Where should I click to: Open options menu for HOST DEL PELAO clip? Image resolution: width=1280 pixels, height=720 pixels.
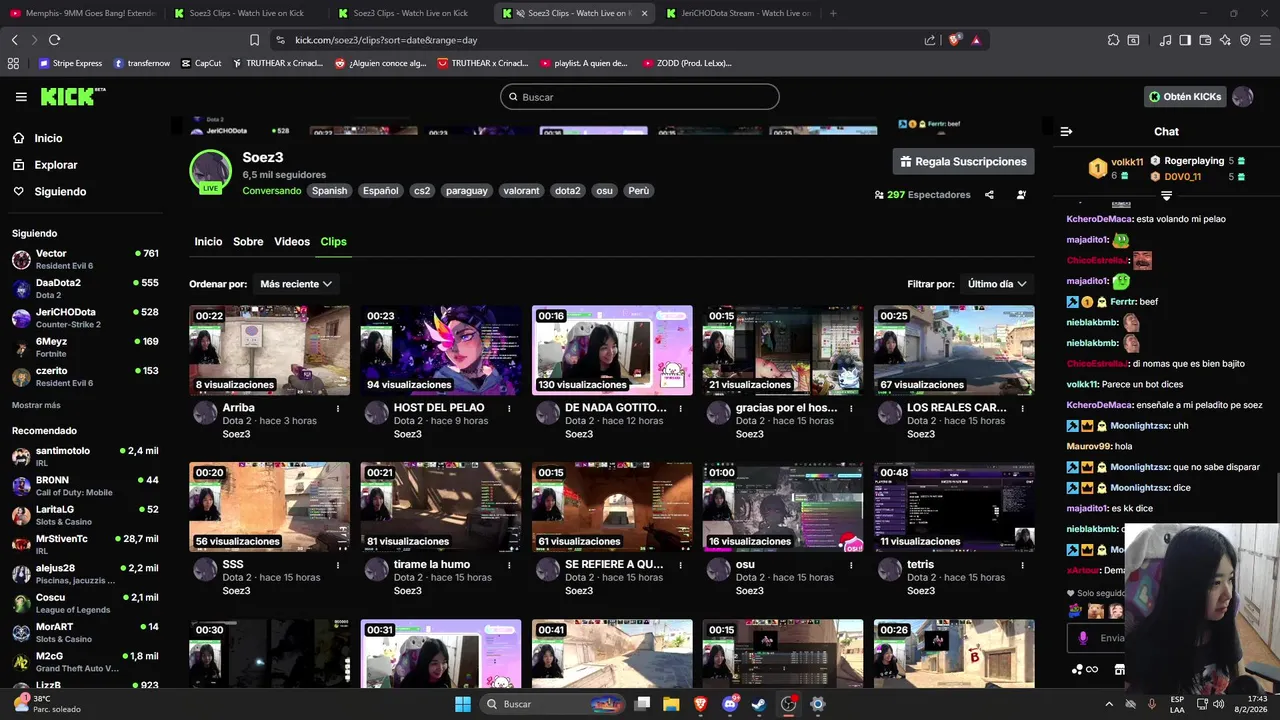[x=509, y=408]
